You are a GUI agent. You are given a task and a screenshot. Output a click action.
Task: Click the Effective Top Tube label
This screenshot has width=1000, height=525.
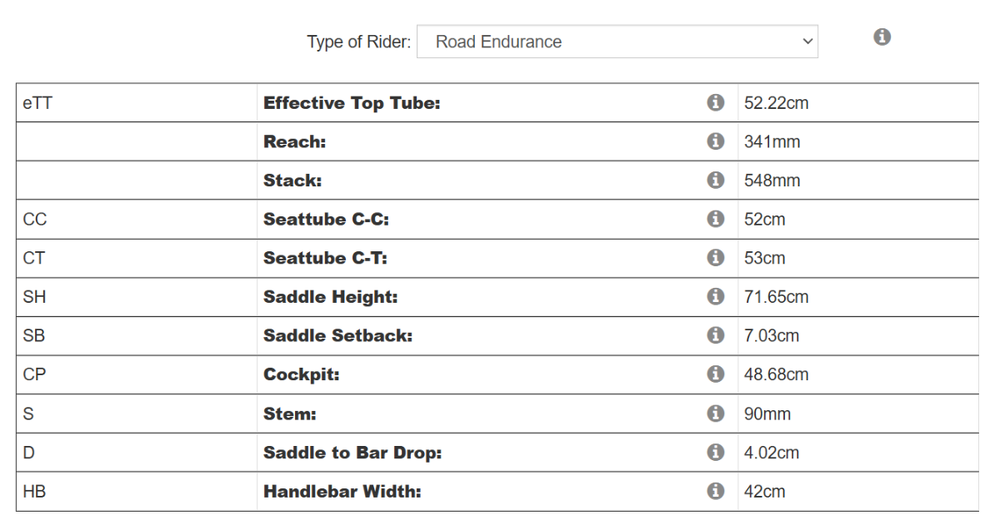[351, 103]
